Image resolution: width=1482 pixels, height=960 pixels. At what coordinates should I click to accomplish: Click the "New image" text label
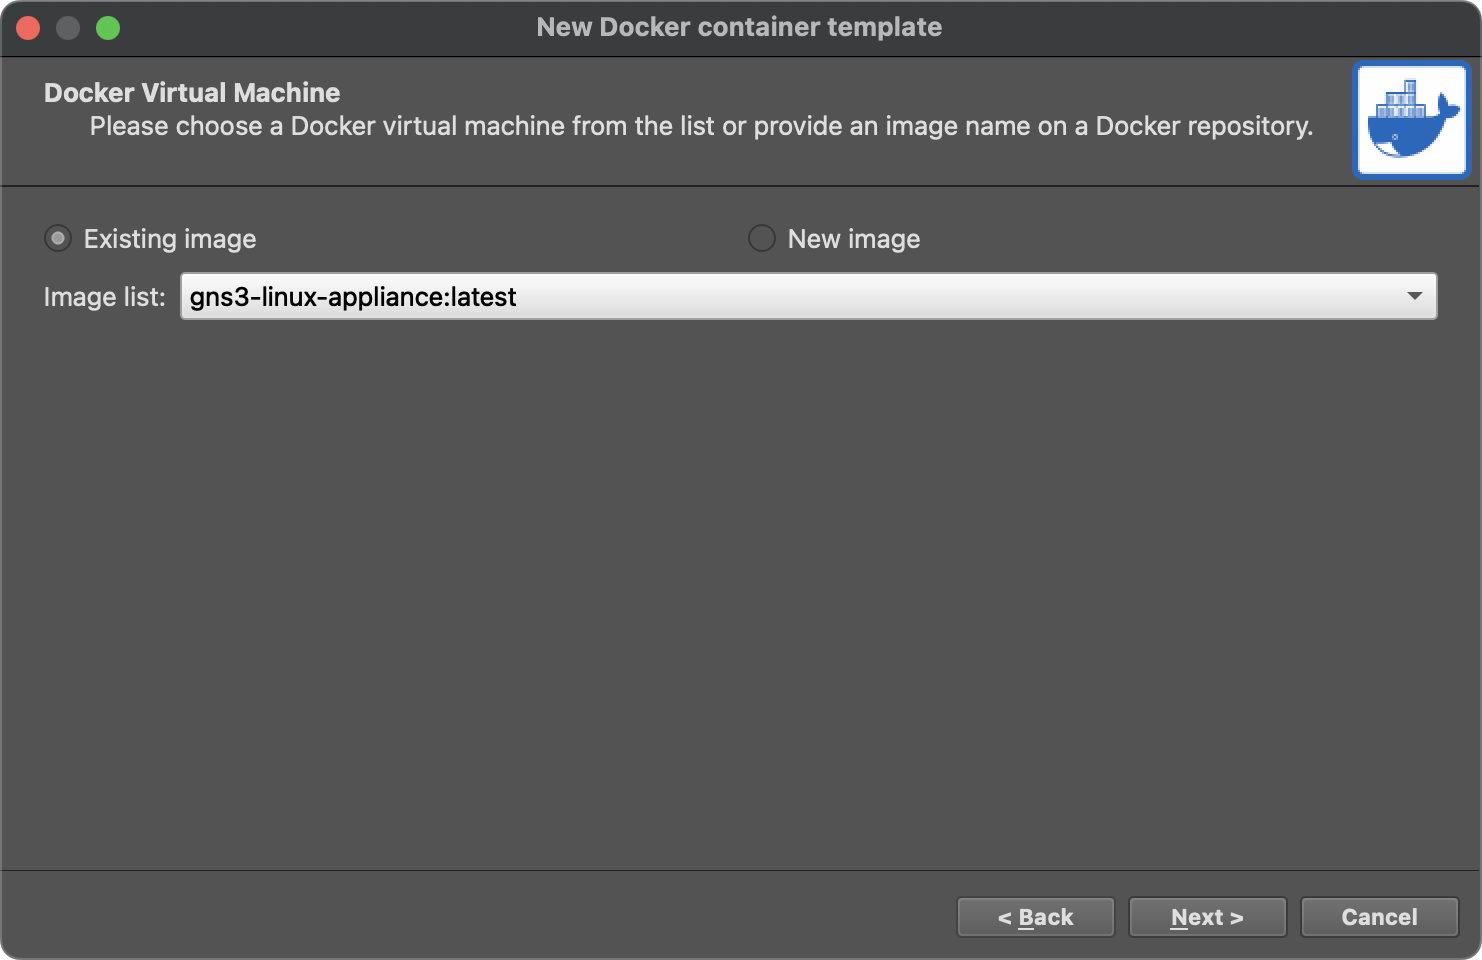pyautogui.click(x=853, y=239)
